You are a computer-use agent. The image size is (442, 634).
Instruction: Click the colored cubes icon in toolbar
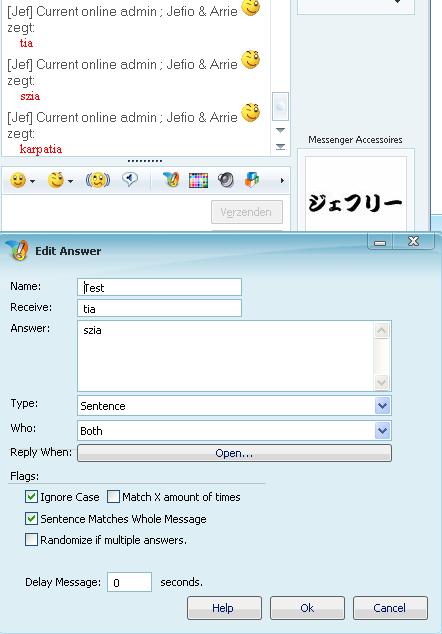252,180
